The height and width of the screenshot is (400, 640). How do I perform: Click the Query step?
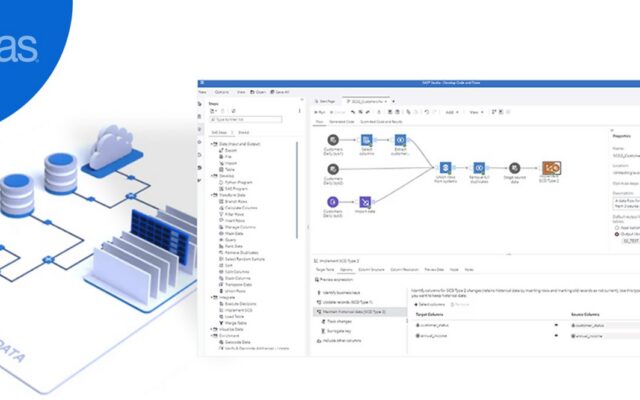click(x=230, y=240)
